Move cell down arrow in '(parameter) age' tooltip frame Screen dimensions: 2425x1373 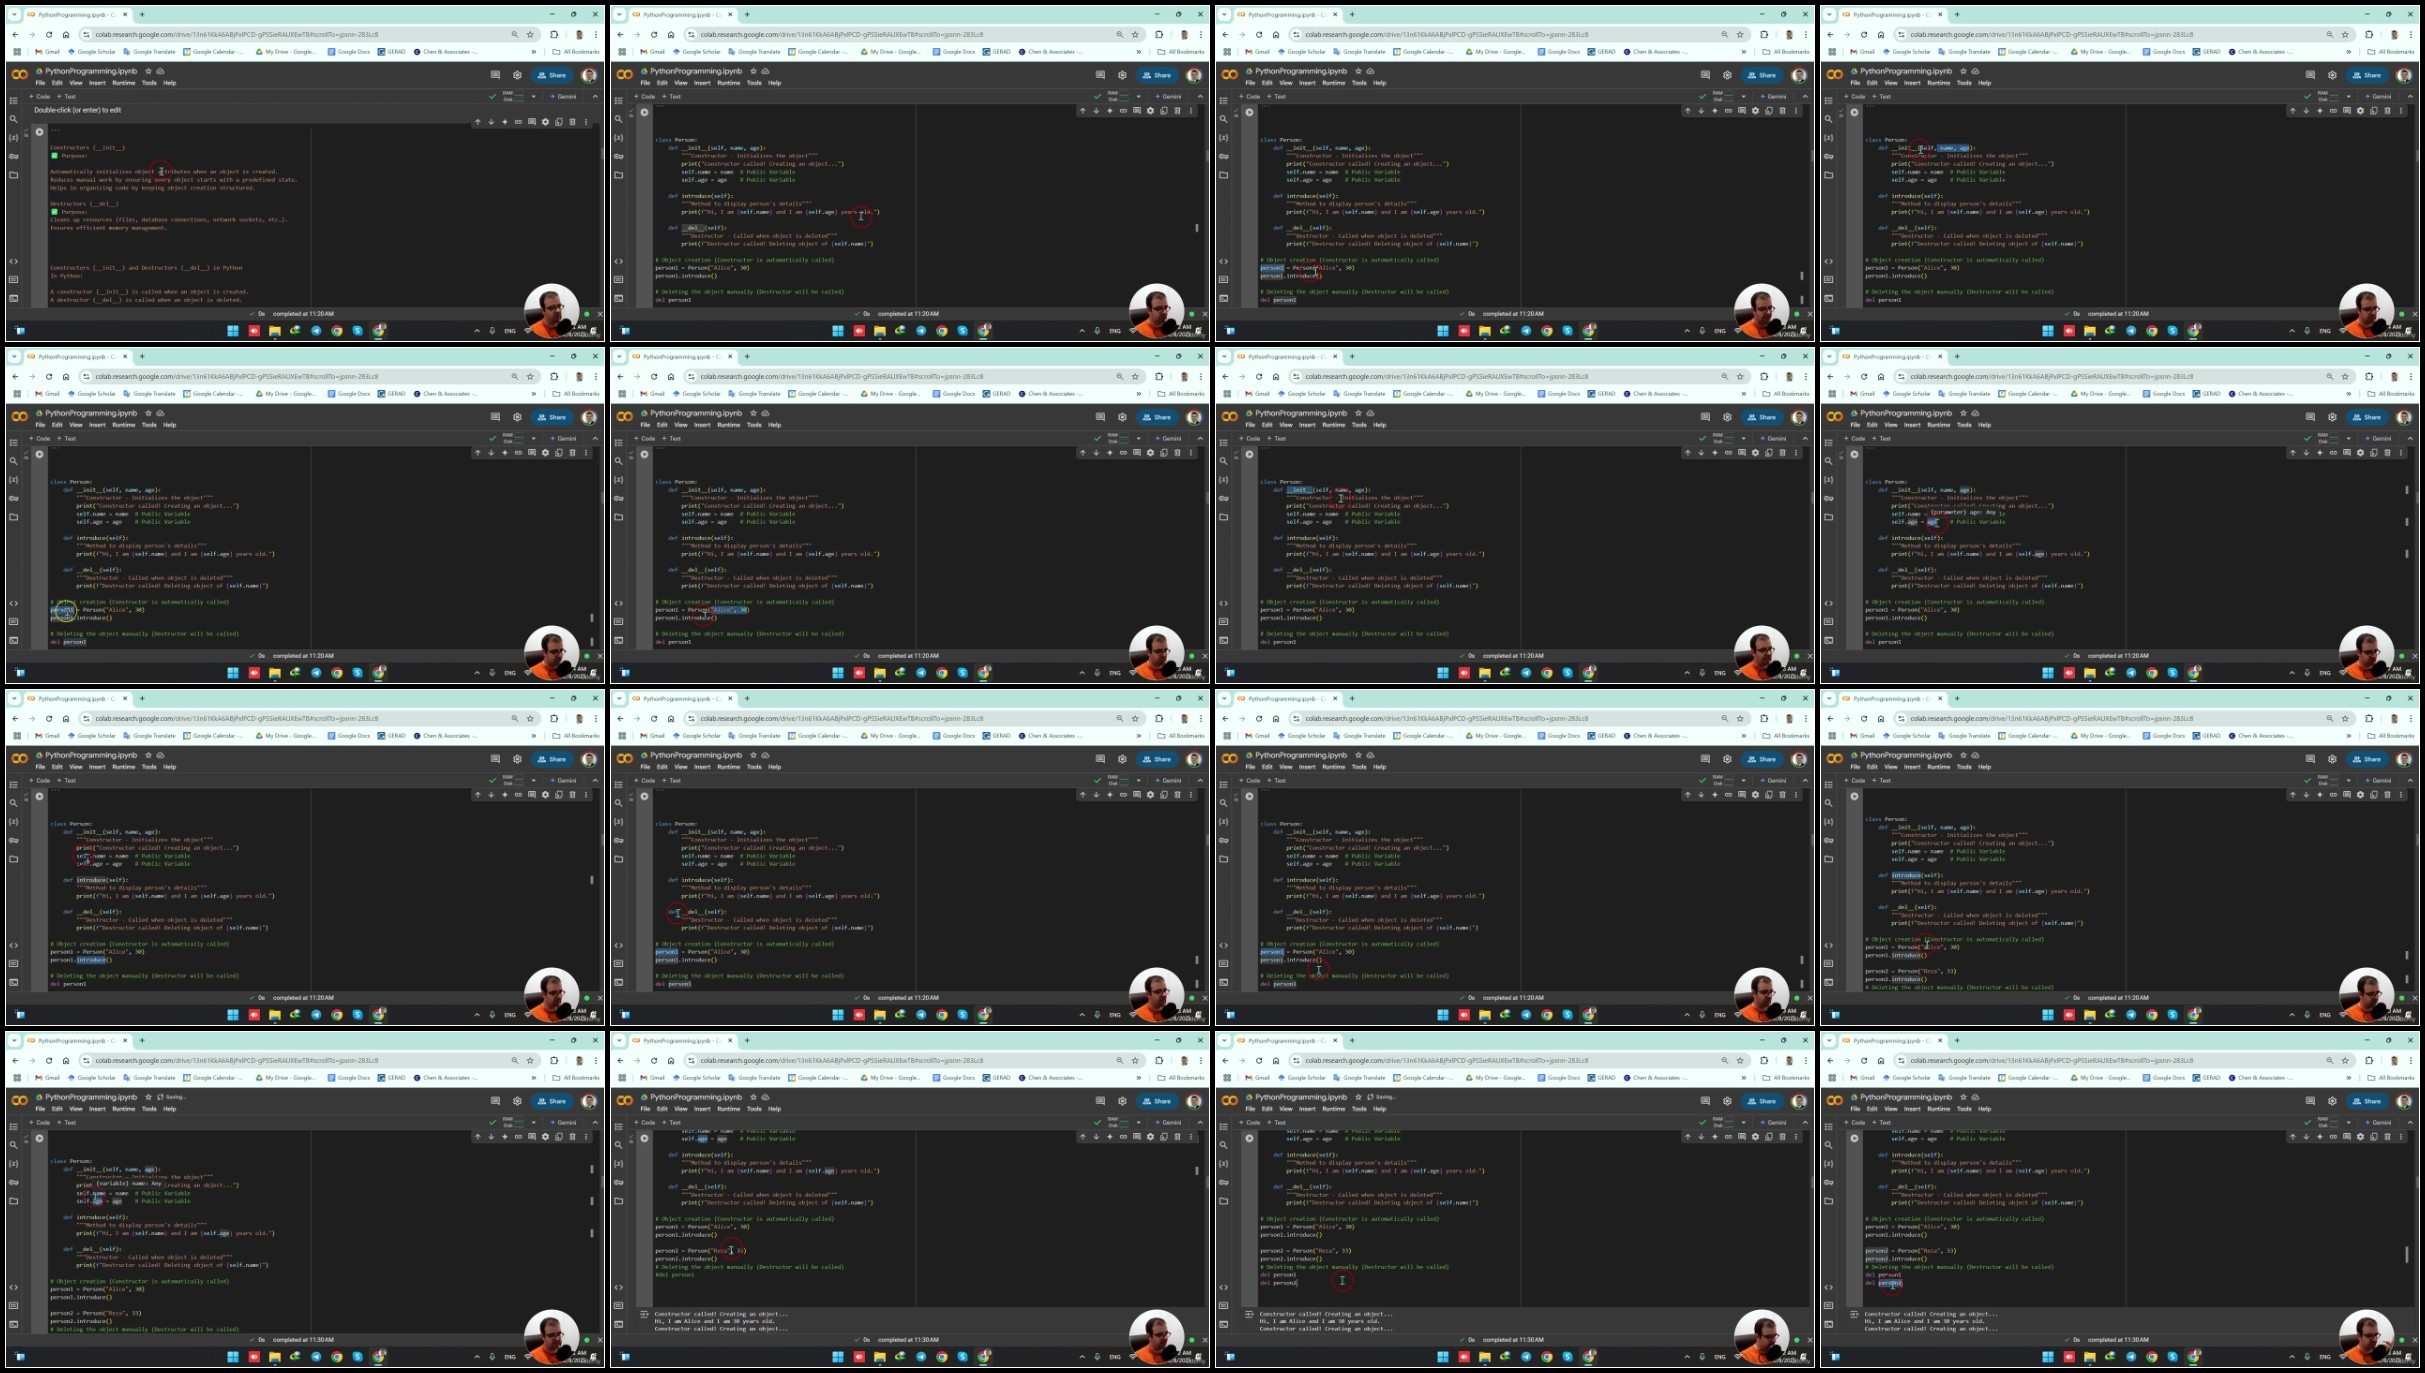(2306, 453)
